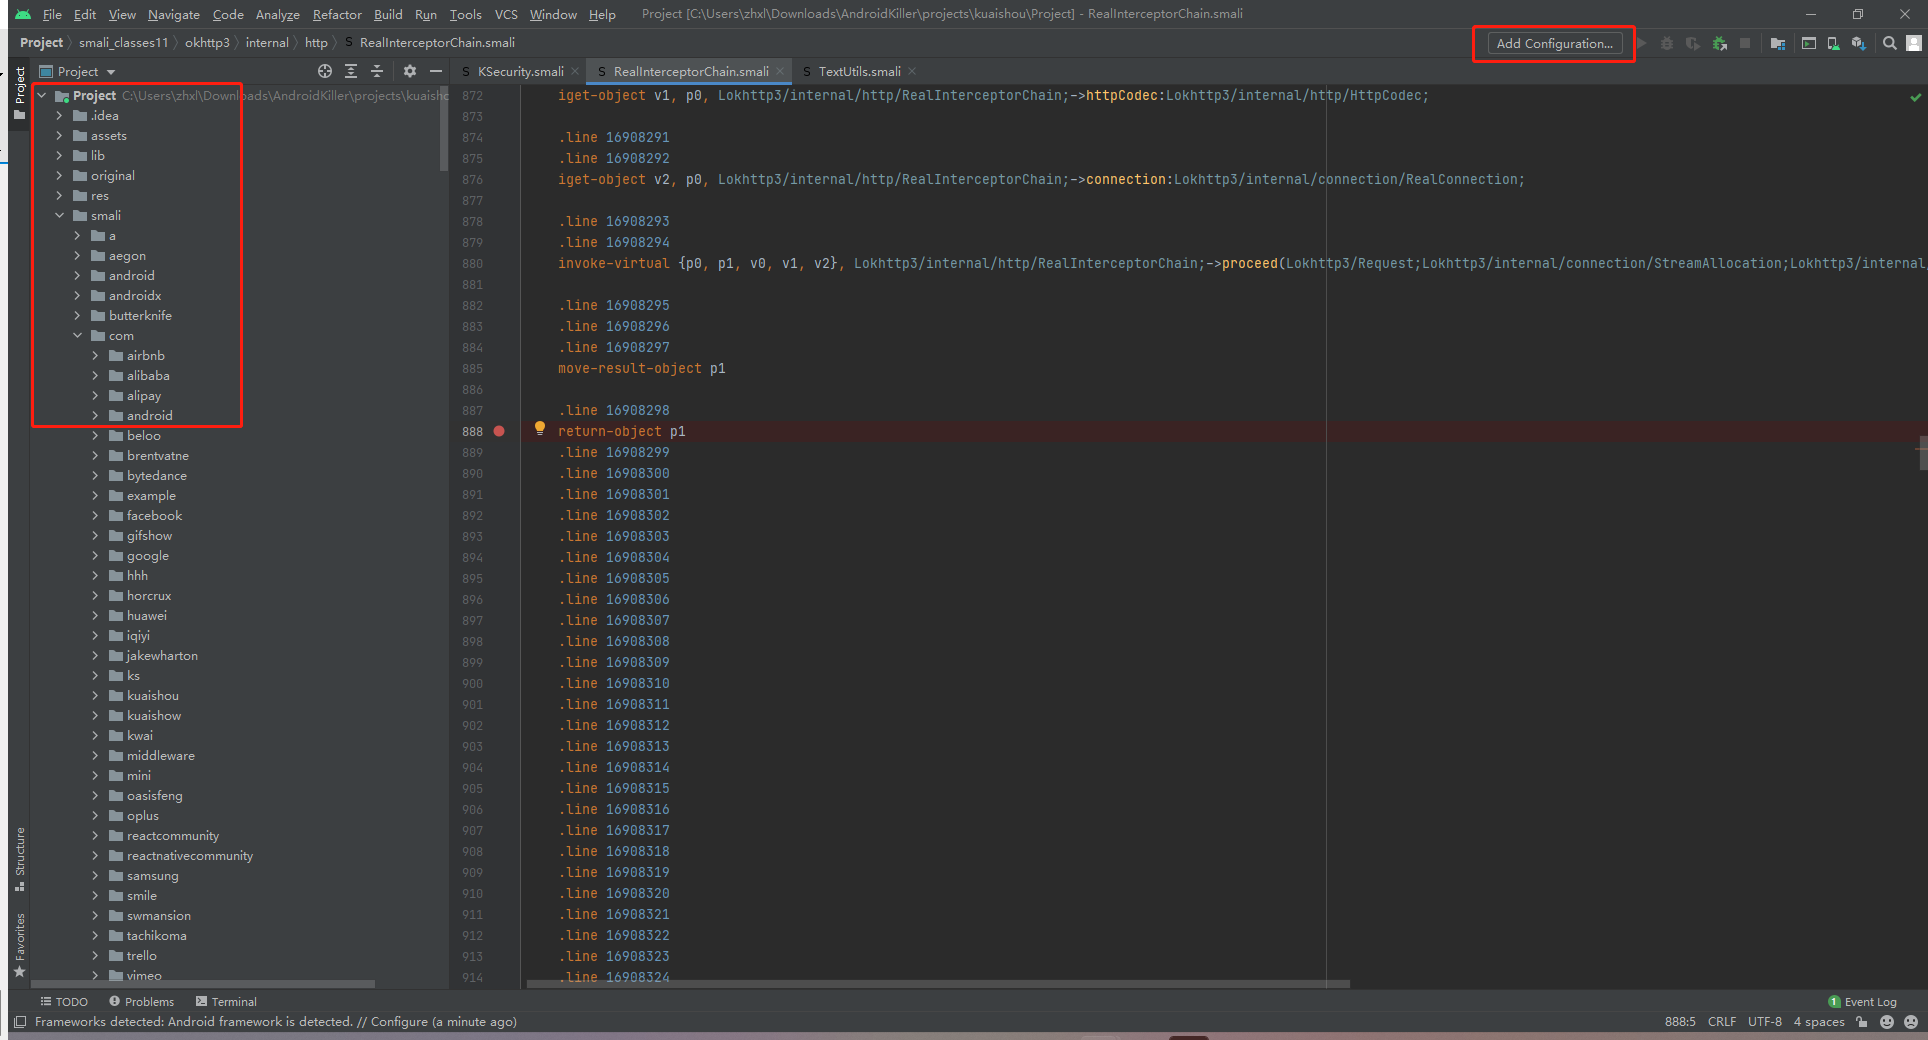The width and height of the screenshot is (1928, 1040).
Task: Click the sad smiley feedback icon
Action: (1911, 1022)
